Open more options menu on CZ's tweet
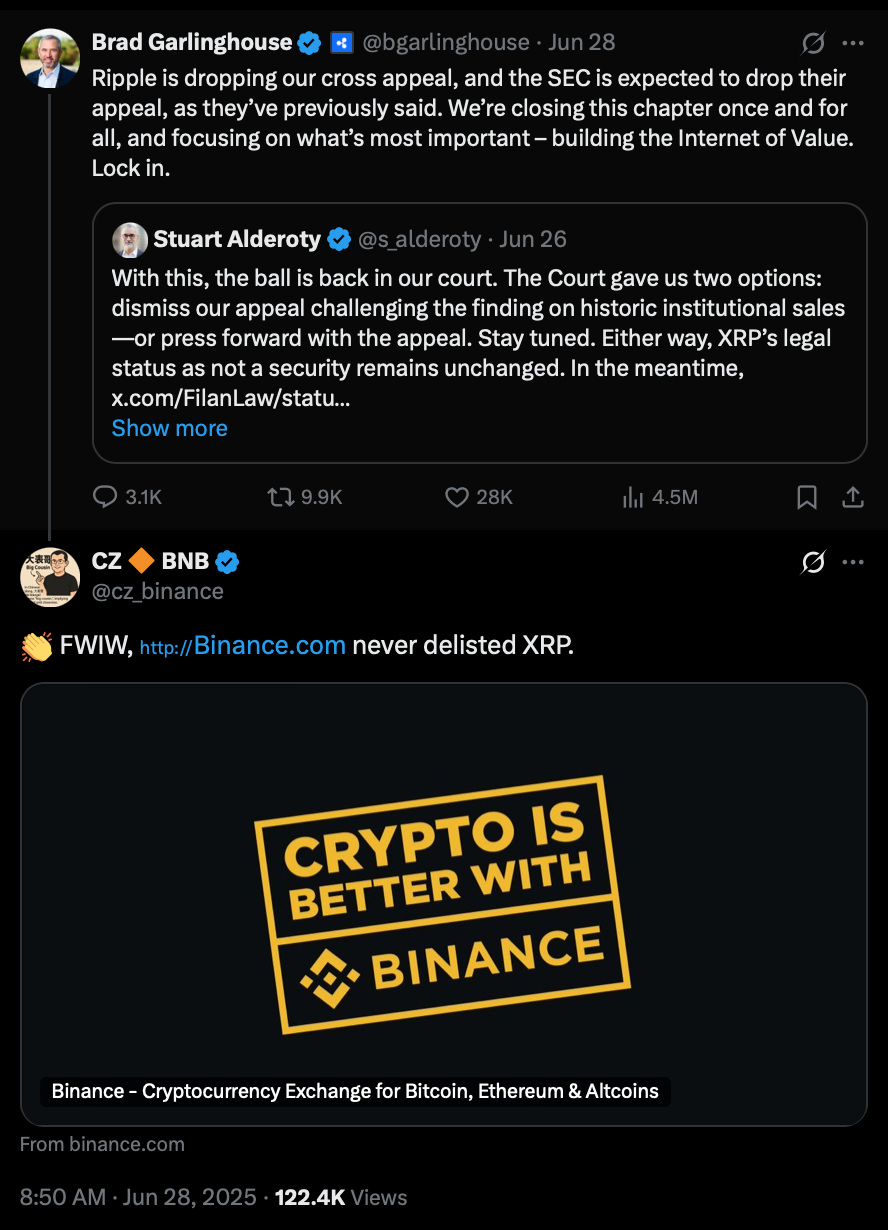 click(x=853, y=563)
